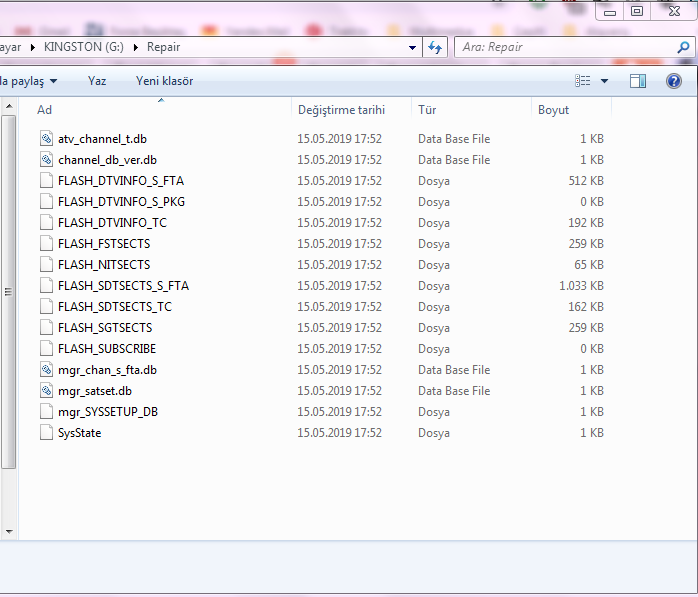This screenshot has height=597, width=698.
Task: Click the mgr_chan_s_fta.db file icon
Action: click(46, 370)
